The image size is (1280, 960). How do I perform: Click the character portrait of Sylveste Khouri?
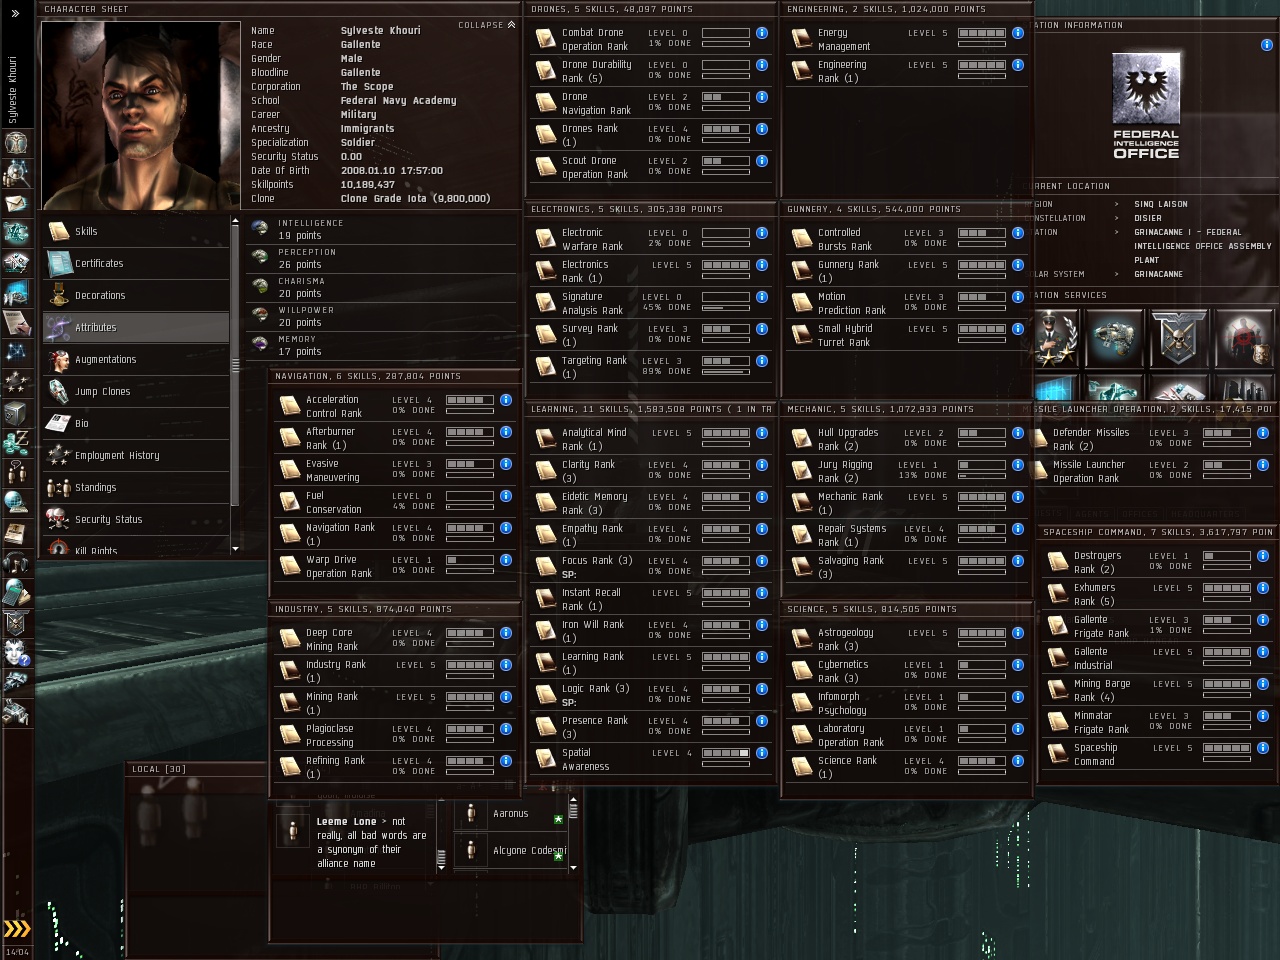coord(141,116)
